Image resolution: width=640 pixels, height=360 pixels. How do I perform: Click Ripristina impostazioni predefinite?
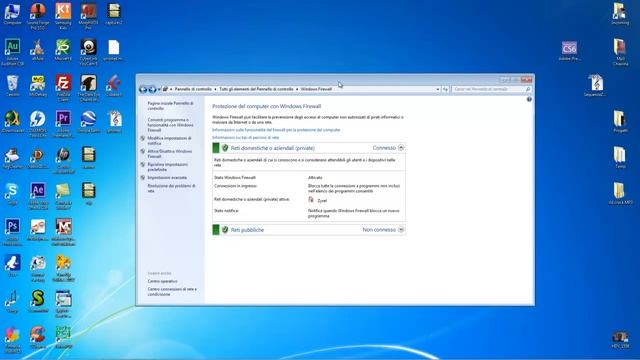pyautogui.click(x=168, y=167)
